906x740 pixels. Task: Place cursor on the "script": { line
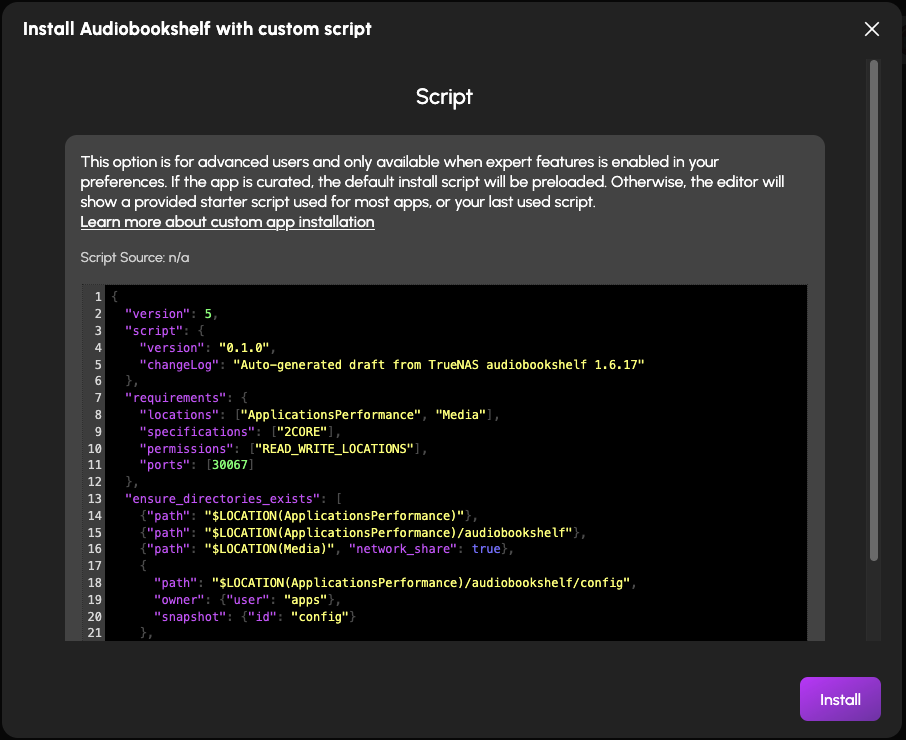click(x=165, y=330)
